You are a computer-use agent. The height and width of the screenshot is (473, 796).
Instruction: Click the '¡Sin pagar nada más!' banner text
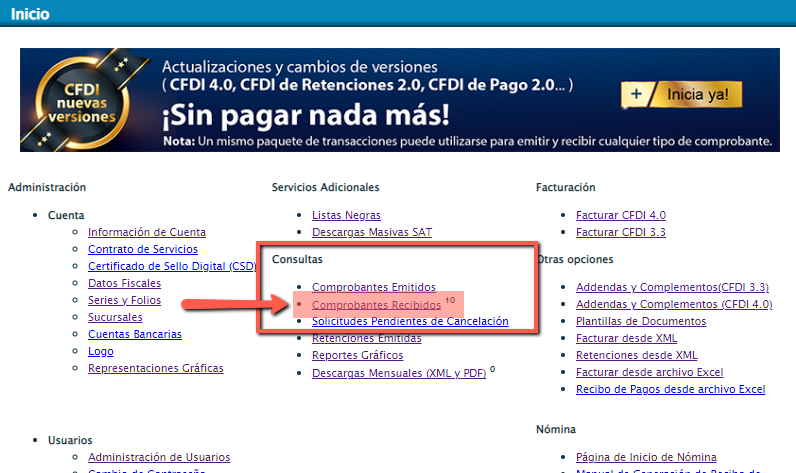pyautogui.click(x=306, y=115)
